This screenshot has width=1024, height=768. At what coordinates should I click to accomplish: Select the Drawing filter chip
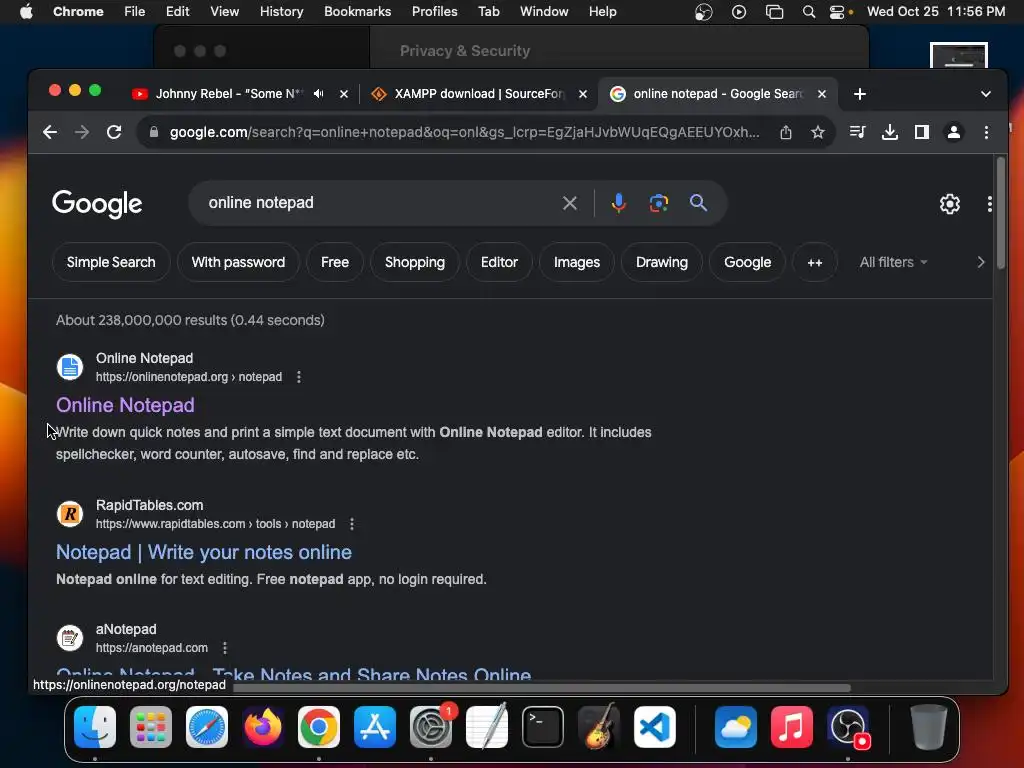662,263
